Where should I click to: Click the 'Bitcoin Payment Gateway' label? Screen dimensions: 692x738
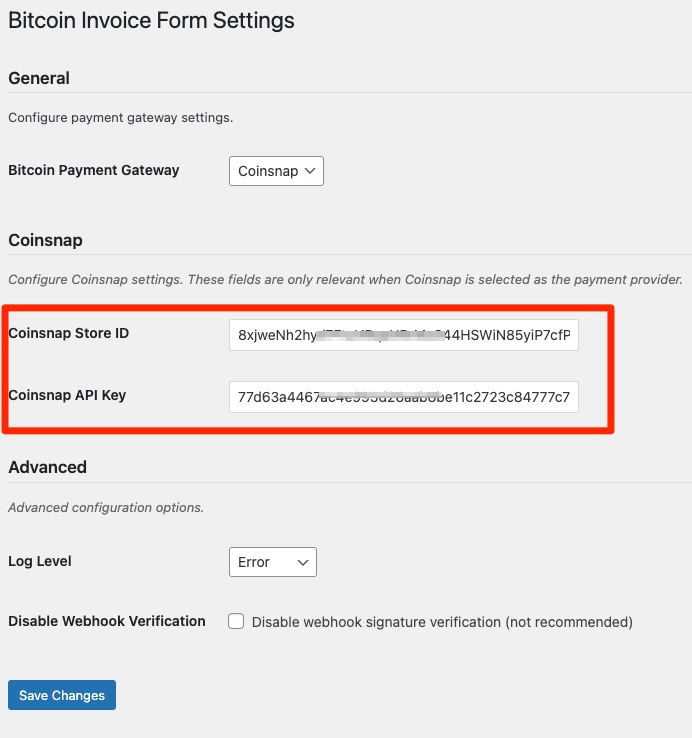(x=94, y=170)
